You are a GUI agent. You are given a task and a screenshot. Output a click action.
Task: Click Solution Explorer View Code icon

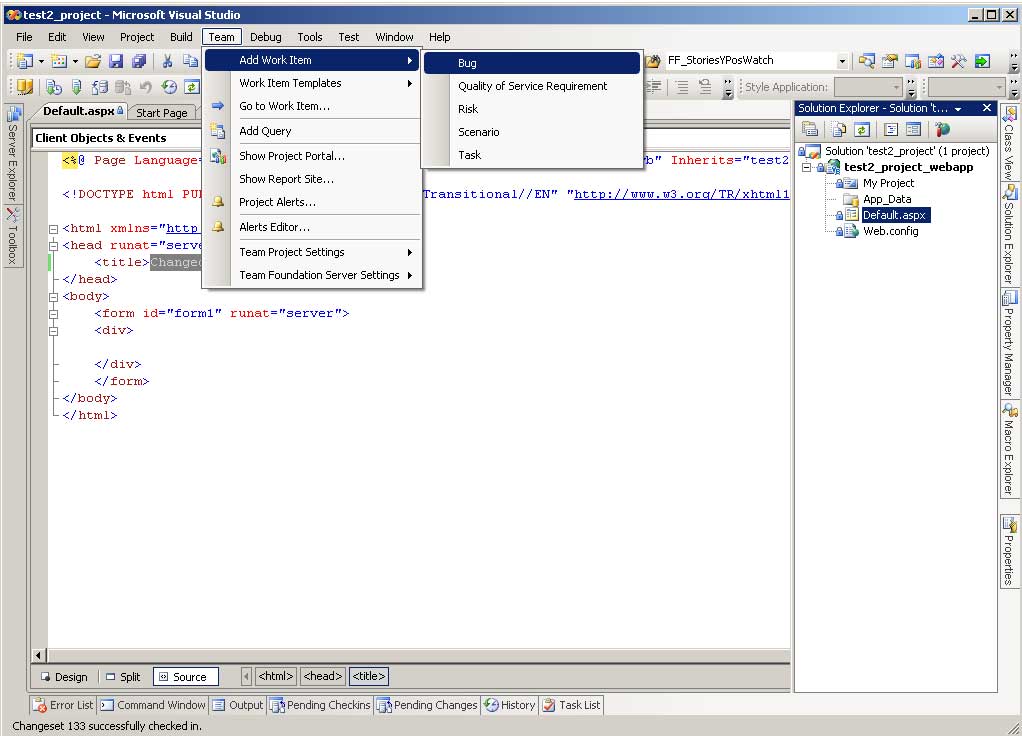pos(891,129)
